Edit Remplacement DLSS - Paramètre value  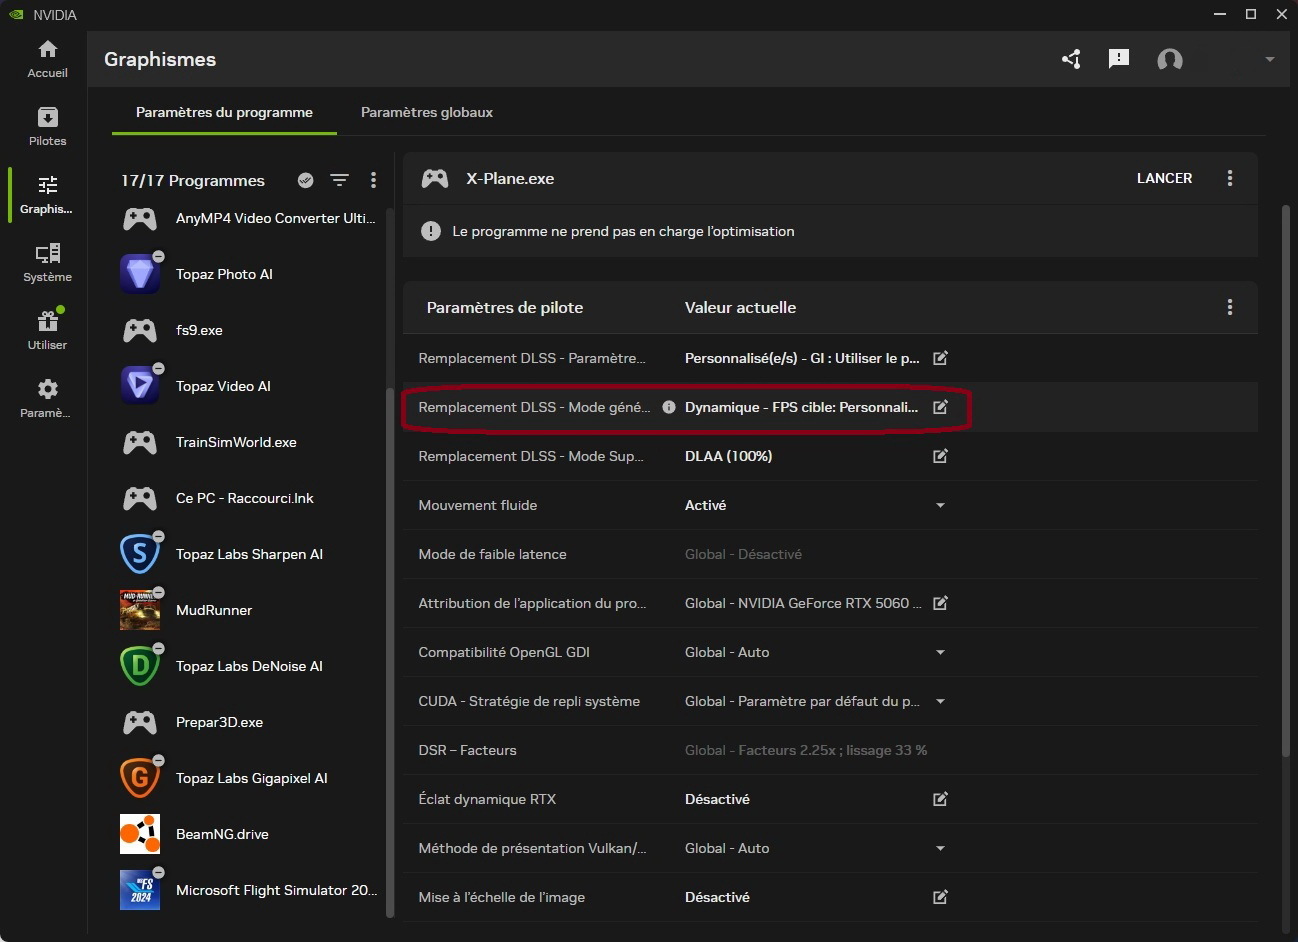[940, 358]
